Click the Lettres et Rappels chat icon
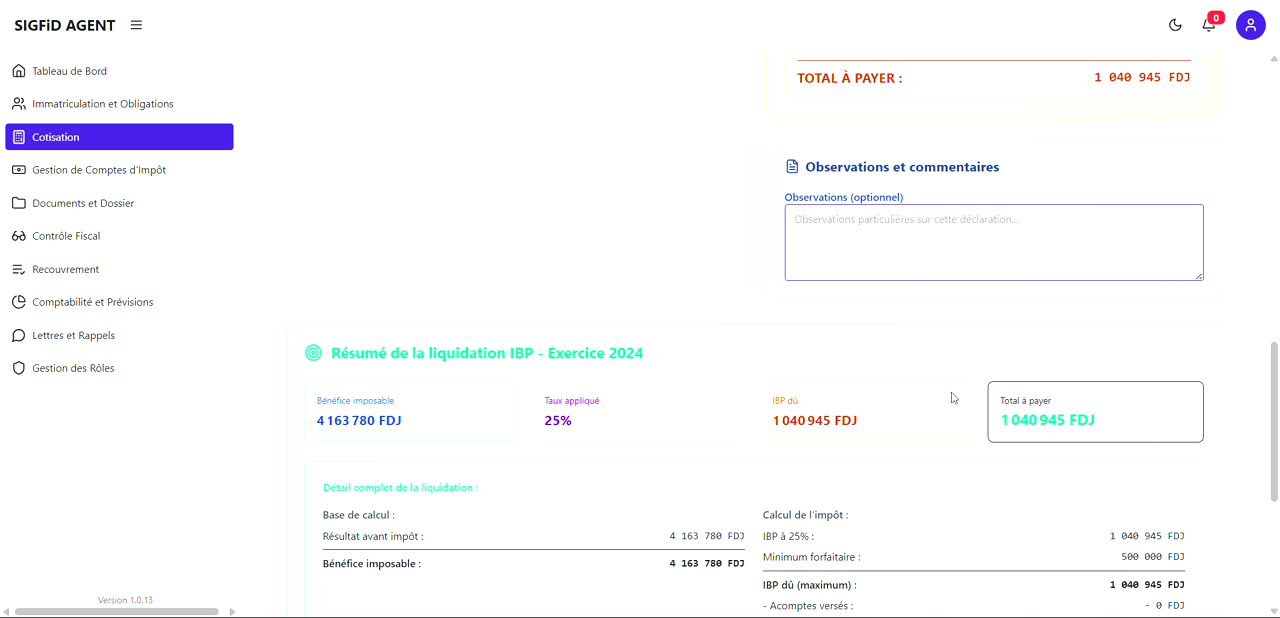This screenshot has width=1280, height=618. (18, 335)
